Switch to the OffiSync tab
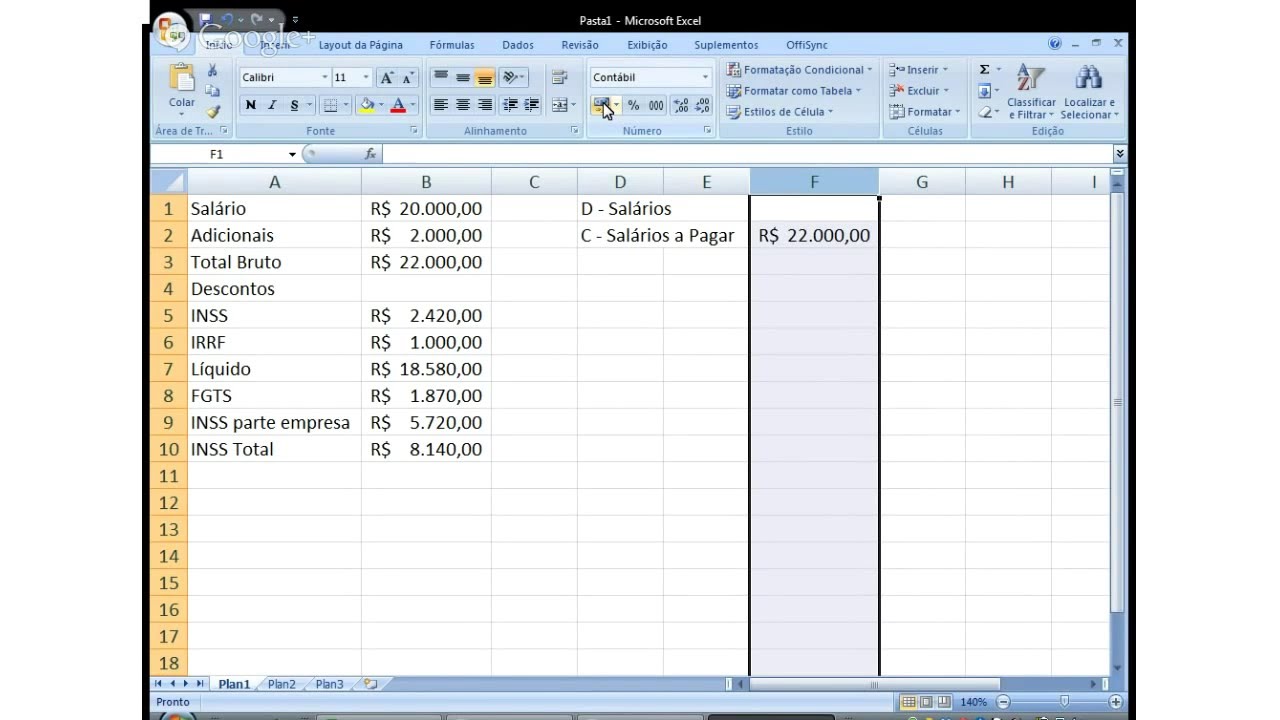1280x720 pixels. tap(807, 45)
